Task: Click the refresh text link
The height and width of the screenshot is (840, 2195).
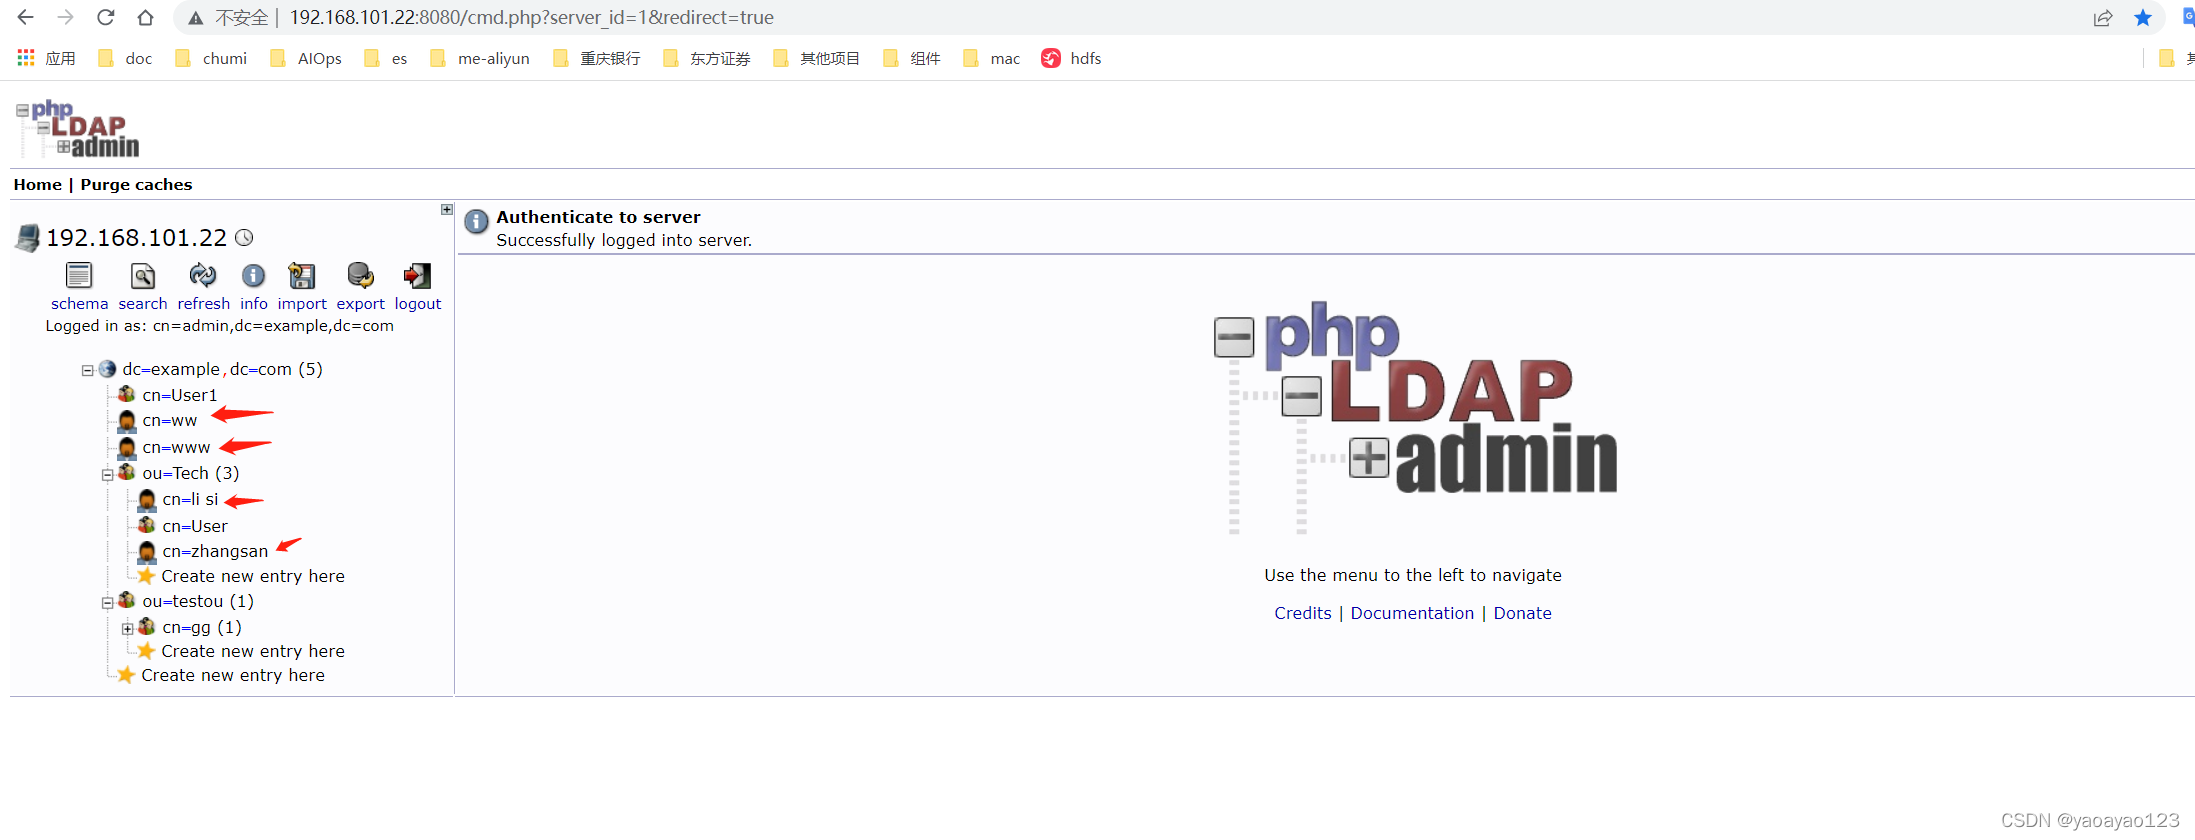Action: (x=203, y=303)
